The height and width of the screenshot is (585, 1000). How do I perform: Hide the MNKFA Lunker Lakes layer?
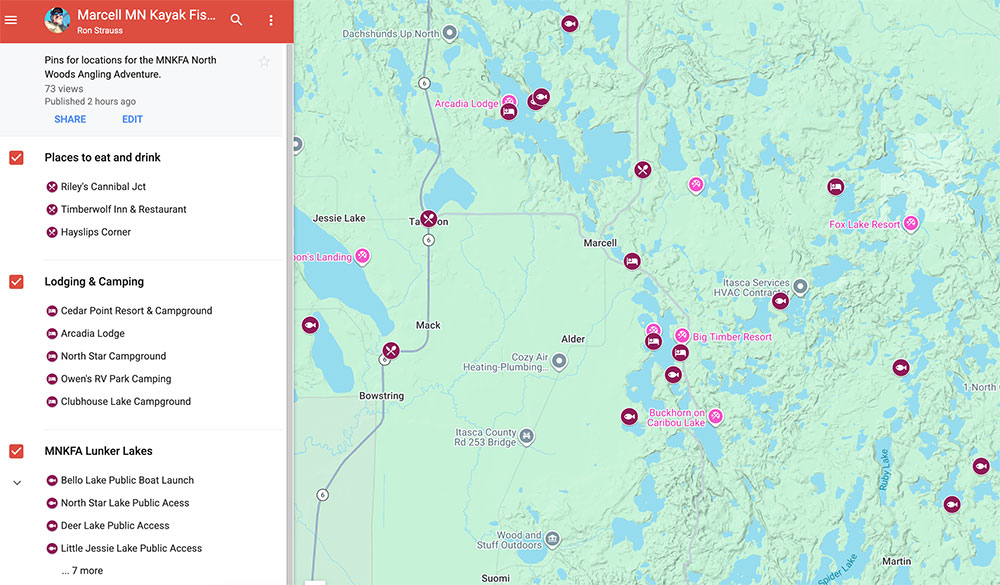(16, 451)
